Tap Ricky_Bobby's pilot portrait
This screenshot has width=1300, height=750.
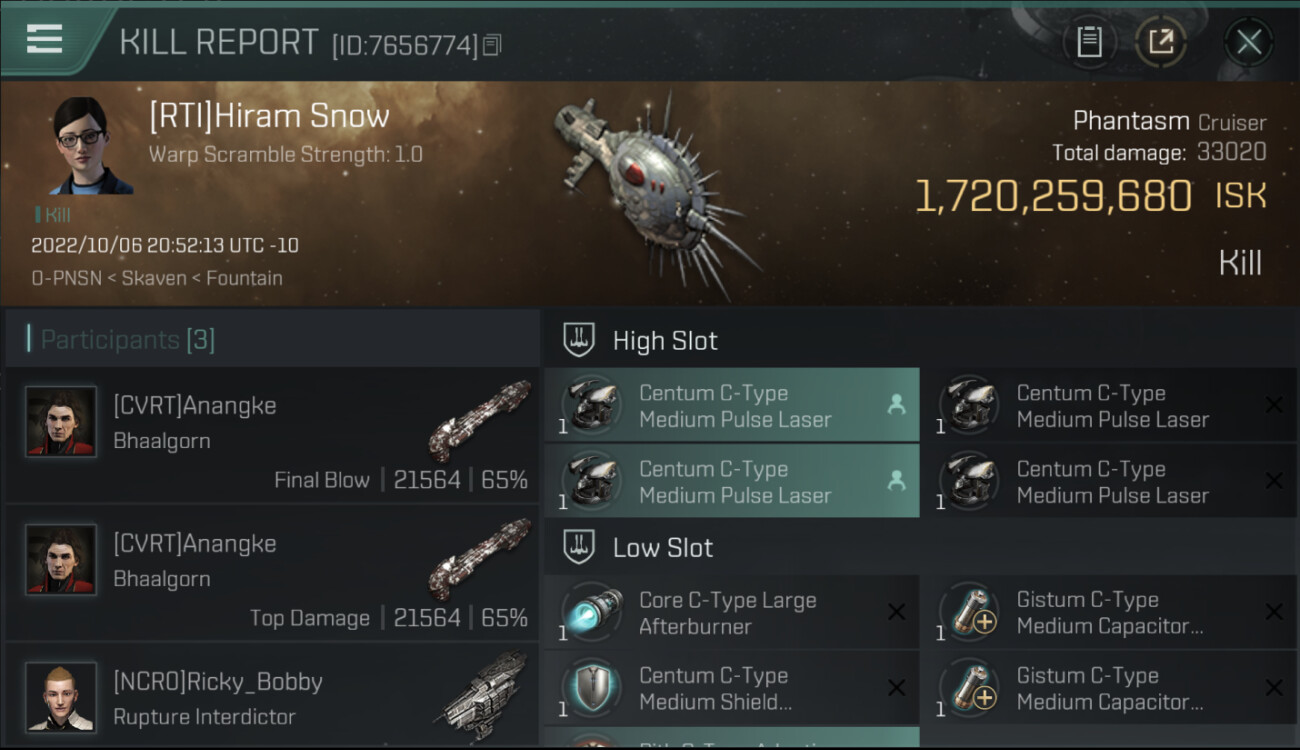click(x=61, y=696)
